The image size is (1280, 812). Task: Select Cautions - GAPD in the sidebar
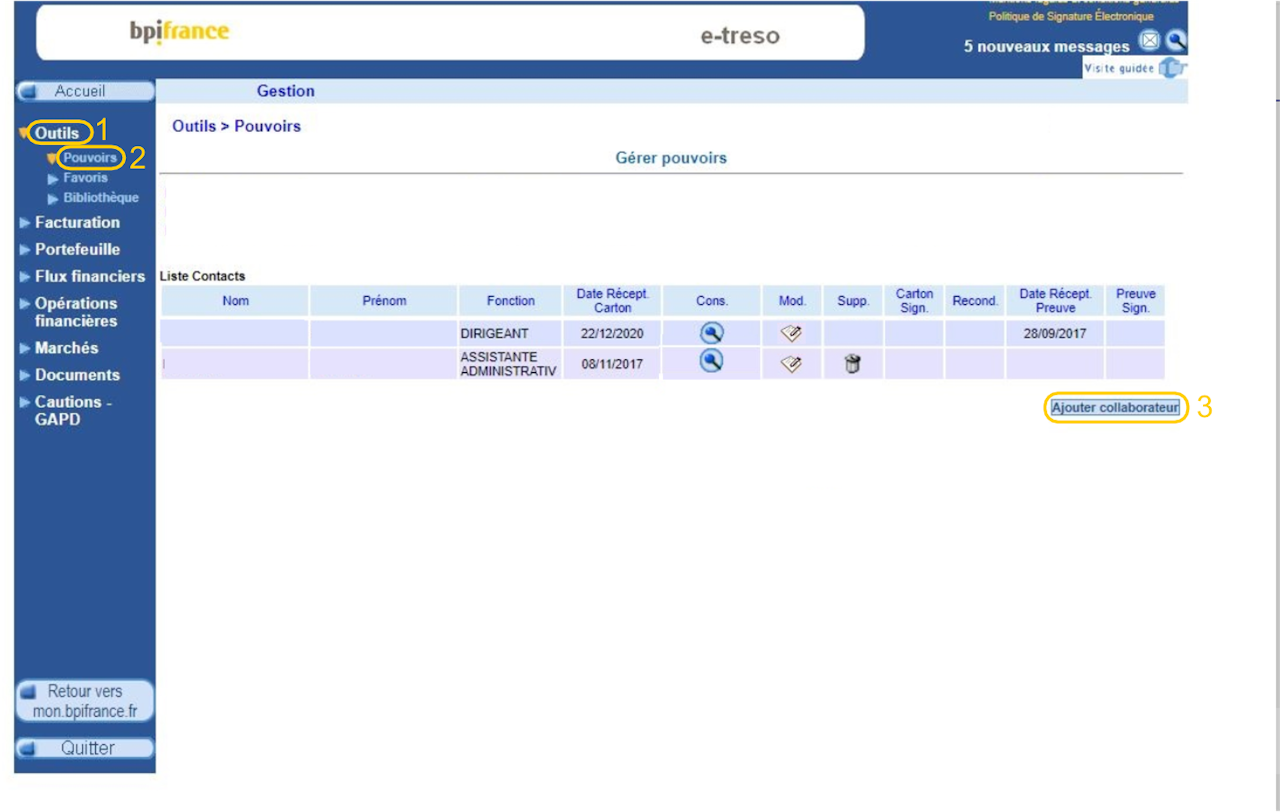pos(73,411)
